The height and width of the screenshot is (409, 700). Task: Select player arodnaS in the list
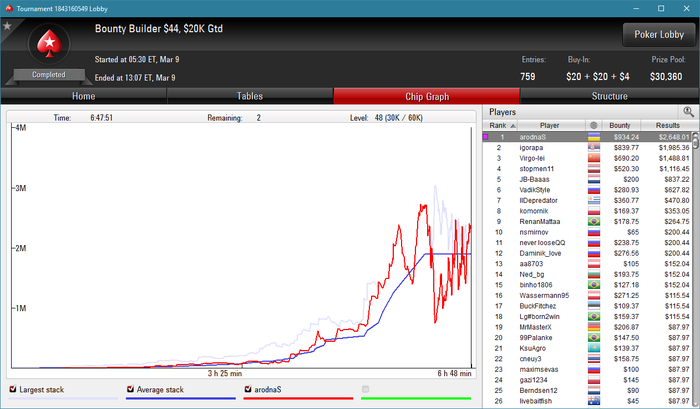coord(588,137)
